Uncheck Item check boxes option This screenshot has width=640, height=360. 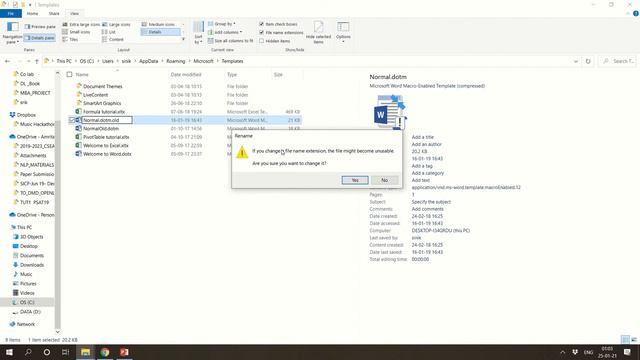coord(262,24)
